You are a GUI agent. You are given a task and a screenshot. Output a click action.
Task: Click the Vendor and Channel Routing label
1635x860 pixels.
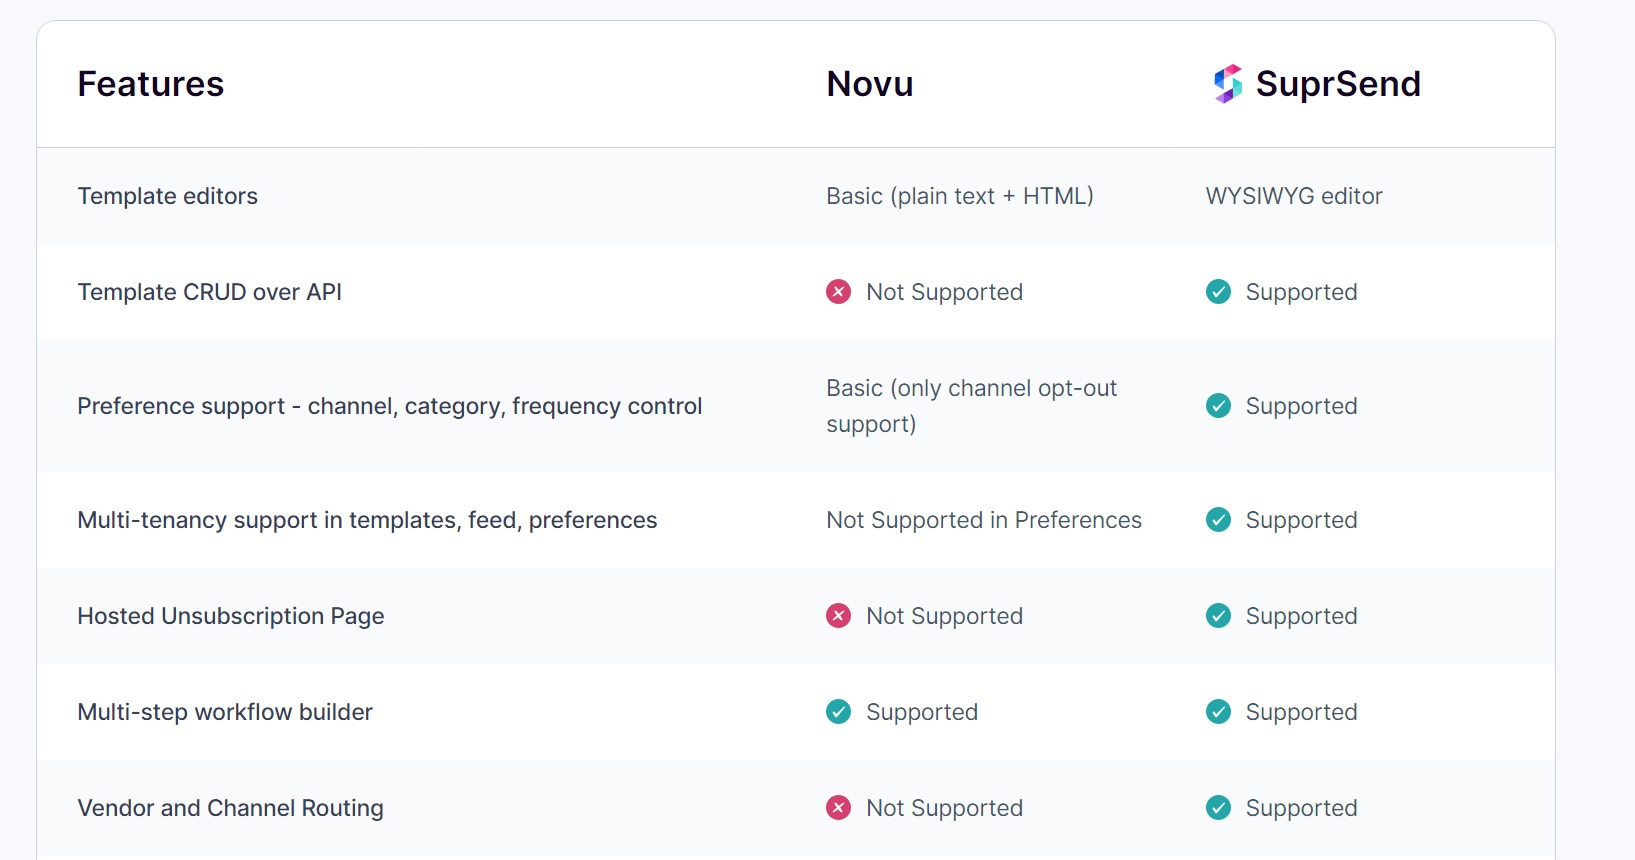tap(231, 808)
